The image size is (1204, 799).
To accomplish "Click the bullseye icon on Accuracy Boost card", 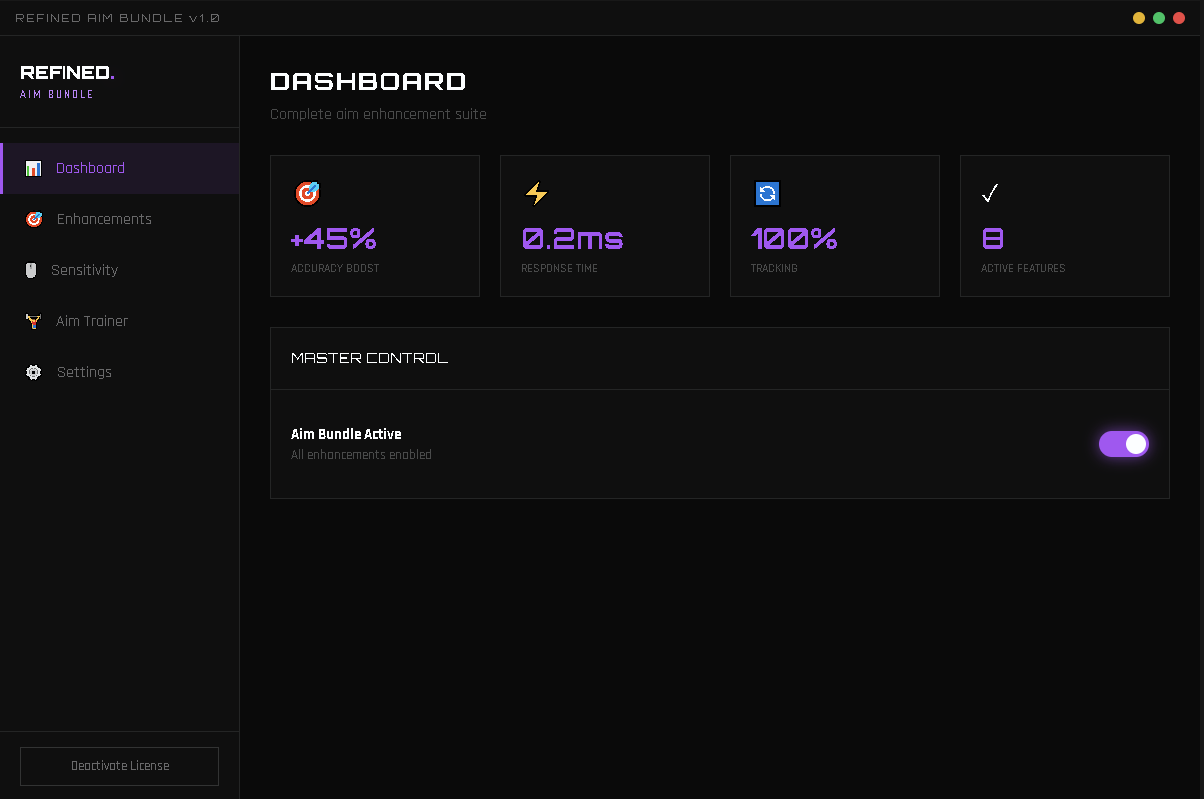I will point(307,193).
